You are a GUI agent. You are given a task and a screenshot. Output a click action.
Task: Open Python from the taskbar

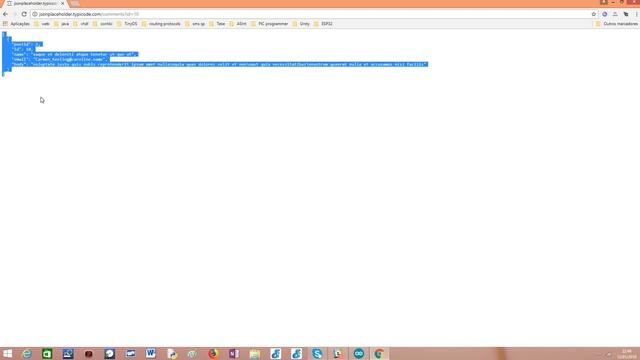click(x=172, y=353)
